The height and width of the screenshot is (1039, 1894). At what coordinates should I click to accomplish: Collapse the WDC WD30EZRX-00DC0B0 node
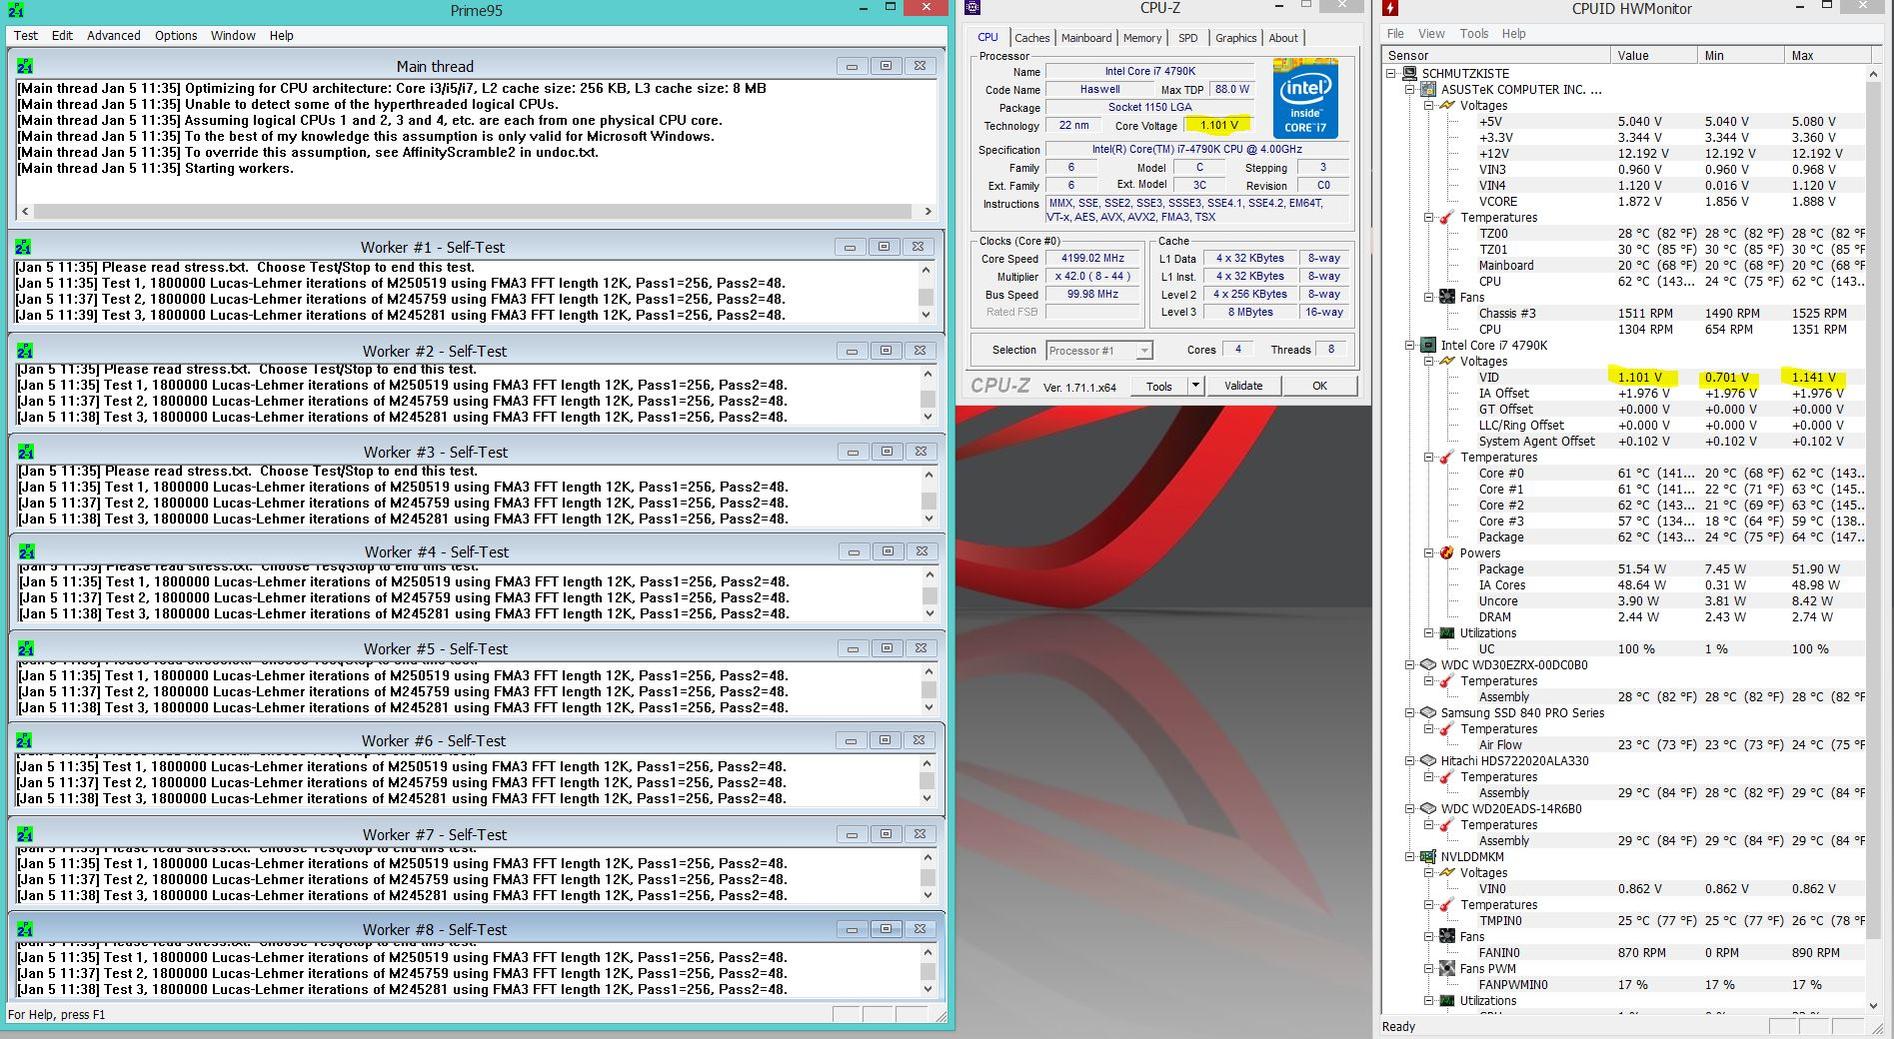(x=1410, y=665)
